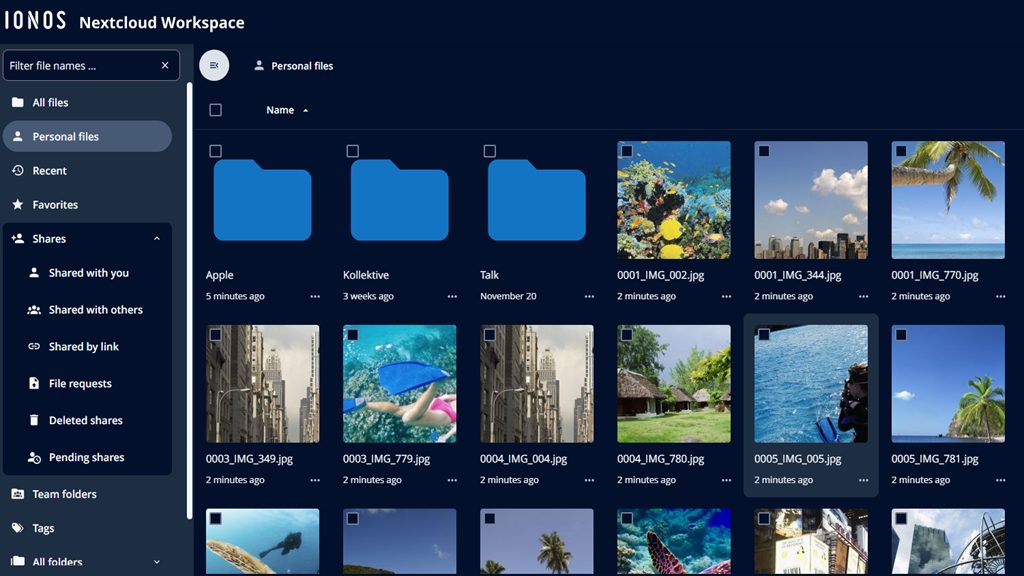1024x576 pixels.
Task: View Deleted shares
Action: (x=85, y=420)
